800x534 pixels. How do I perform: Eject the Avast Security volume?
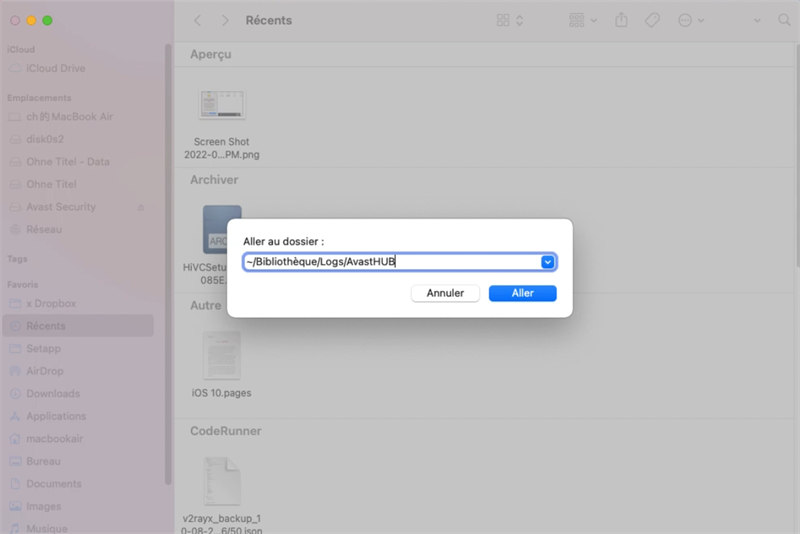click(141, 207)
